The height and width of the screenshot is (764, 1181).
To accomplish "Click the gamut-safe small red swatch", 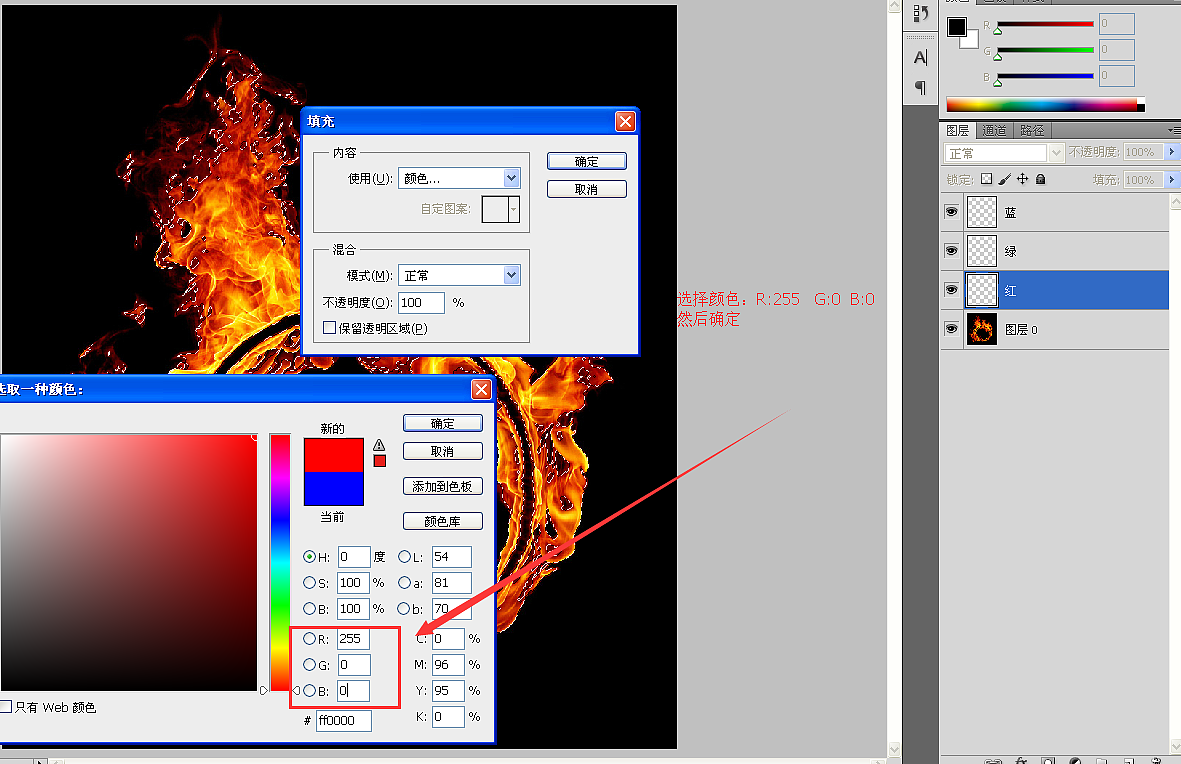I will point(380,461).
